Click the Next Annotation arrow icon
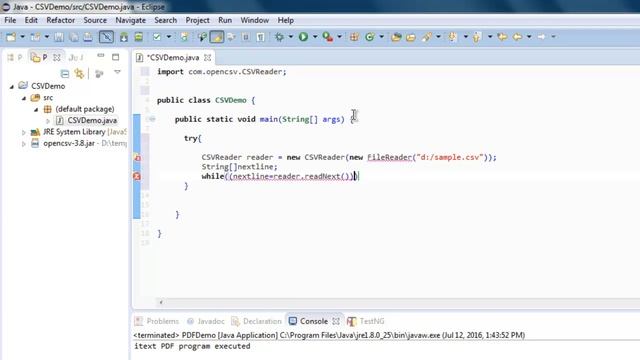Image resolution: width=640 pixels, height=360 pixels. (452, 37)
